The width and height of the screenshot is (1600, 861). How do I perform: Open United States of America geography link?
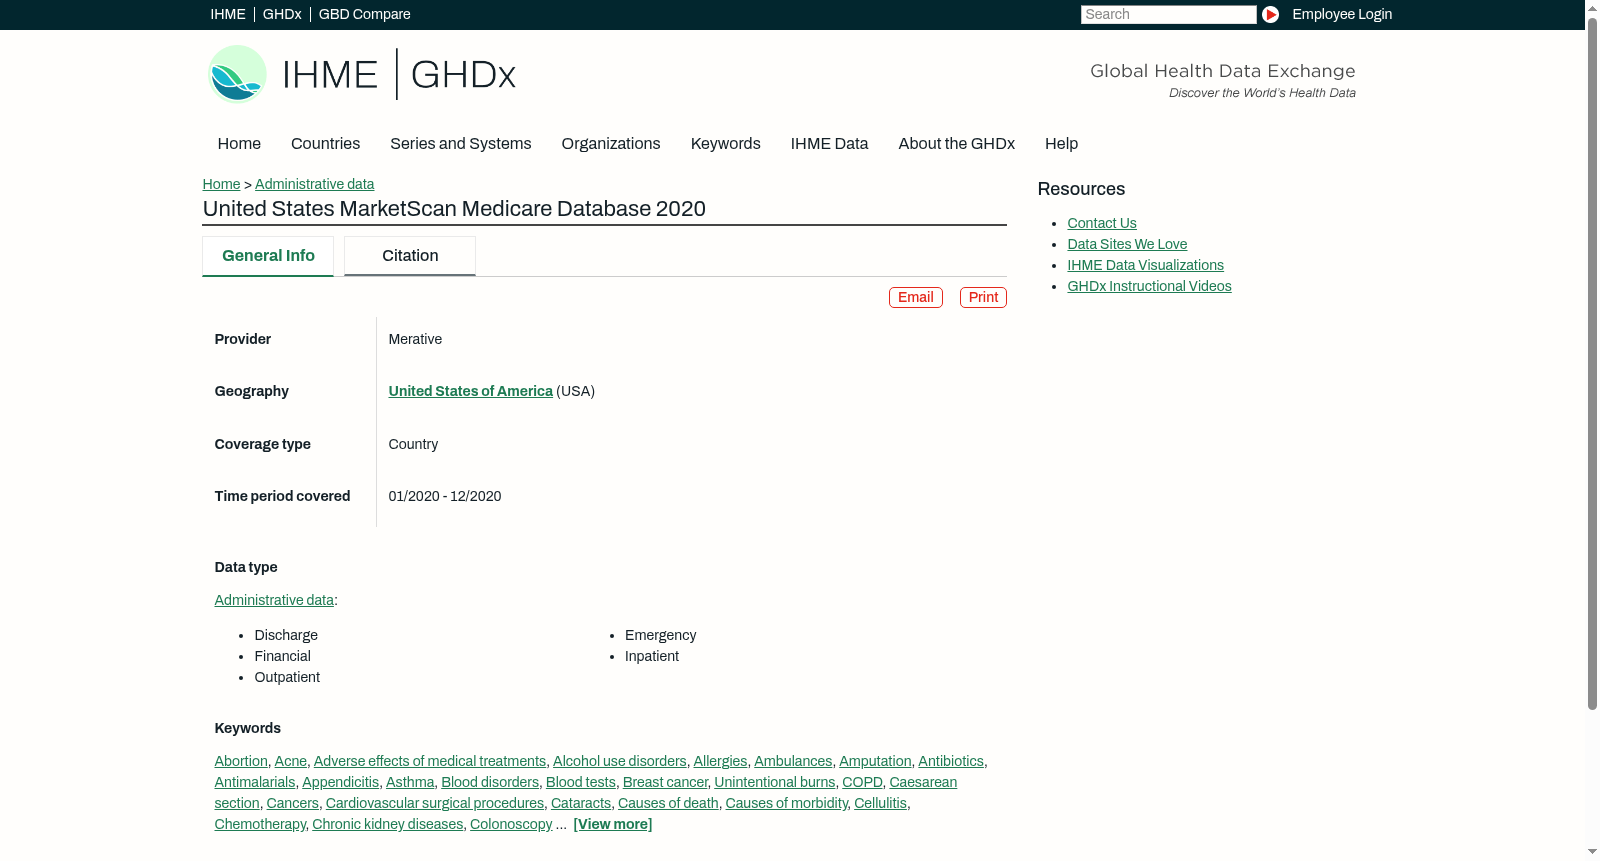(x=470, y=391)
